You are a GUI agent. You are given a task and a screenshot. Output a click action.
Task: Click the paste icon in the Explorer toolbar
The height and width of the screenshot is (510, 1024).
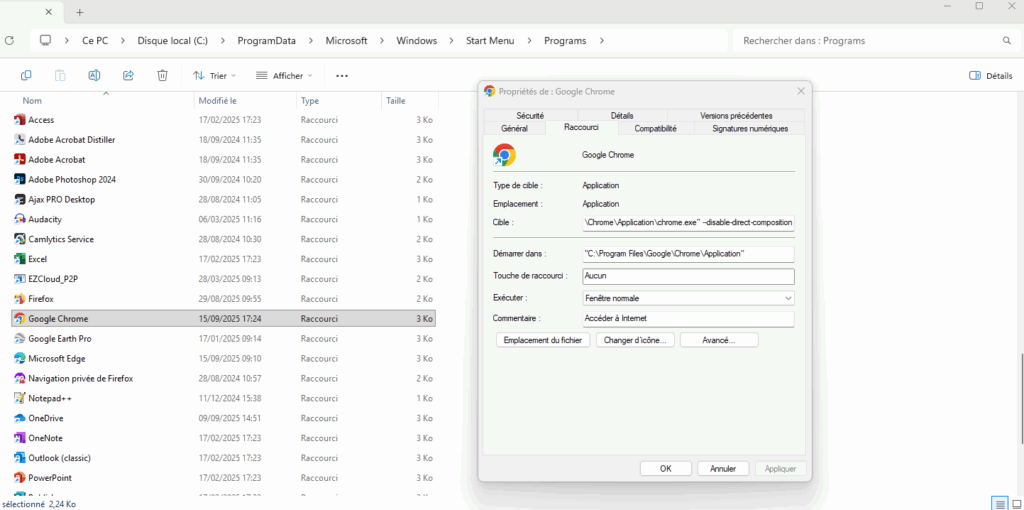click(x=60, y=76)
